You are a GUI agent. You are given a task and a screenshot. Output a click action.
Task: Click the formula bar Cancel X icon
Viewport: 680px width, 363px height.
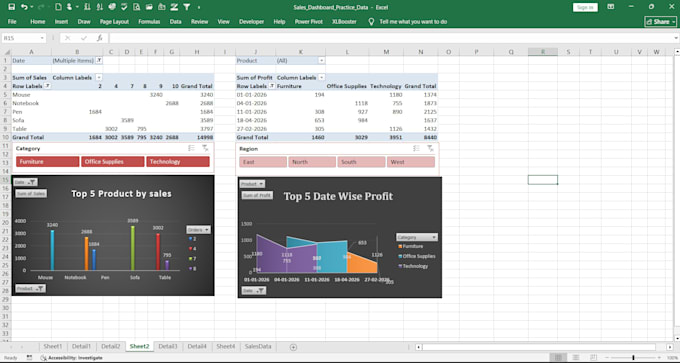68,38
